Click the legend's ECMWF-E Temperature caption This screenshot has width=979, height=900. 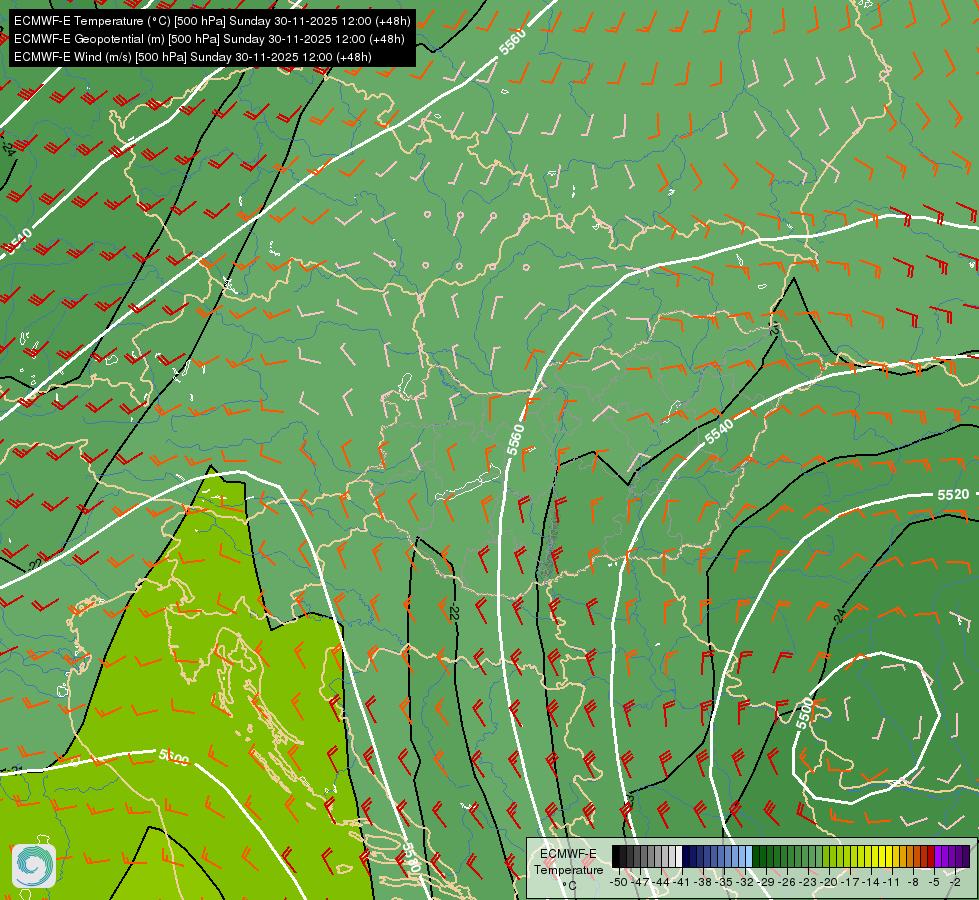[x=569, y=862]
